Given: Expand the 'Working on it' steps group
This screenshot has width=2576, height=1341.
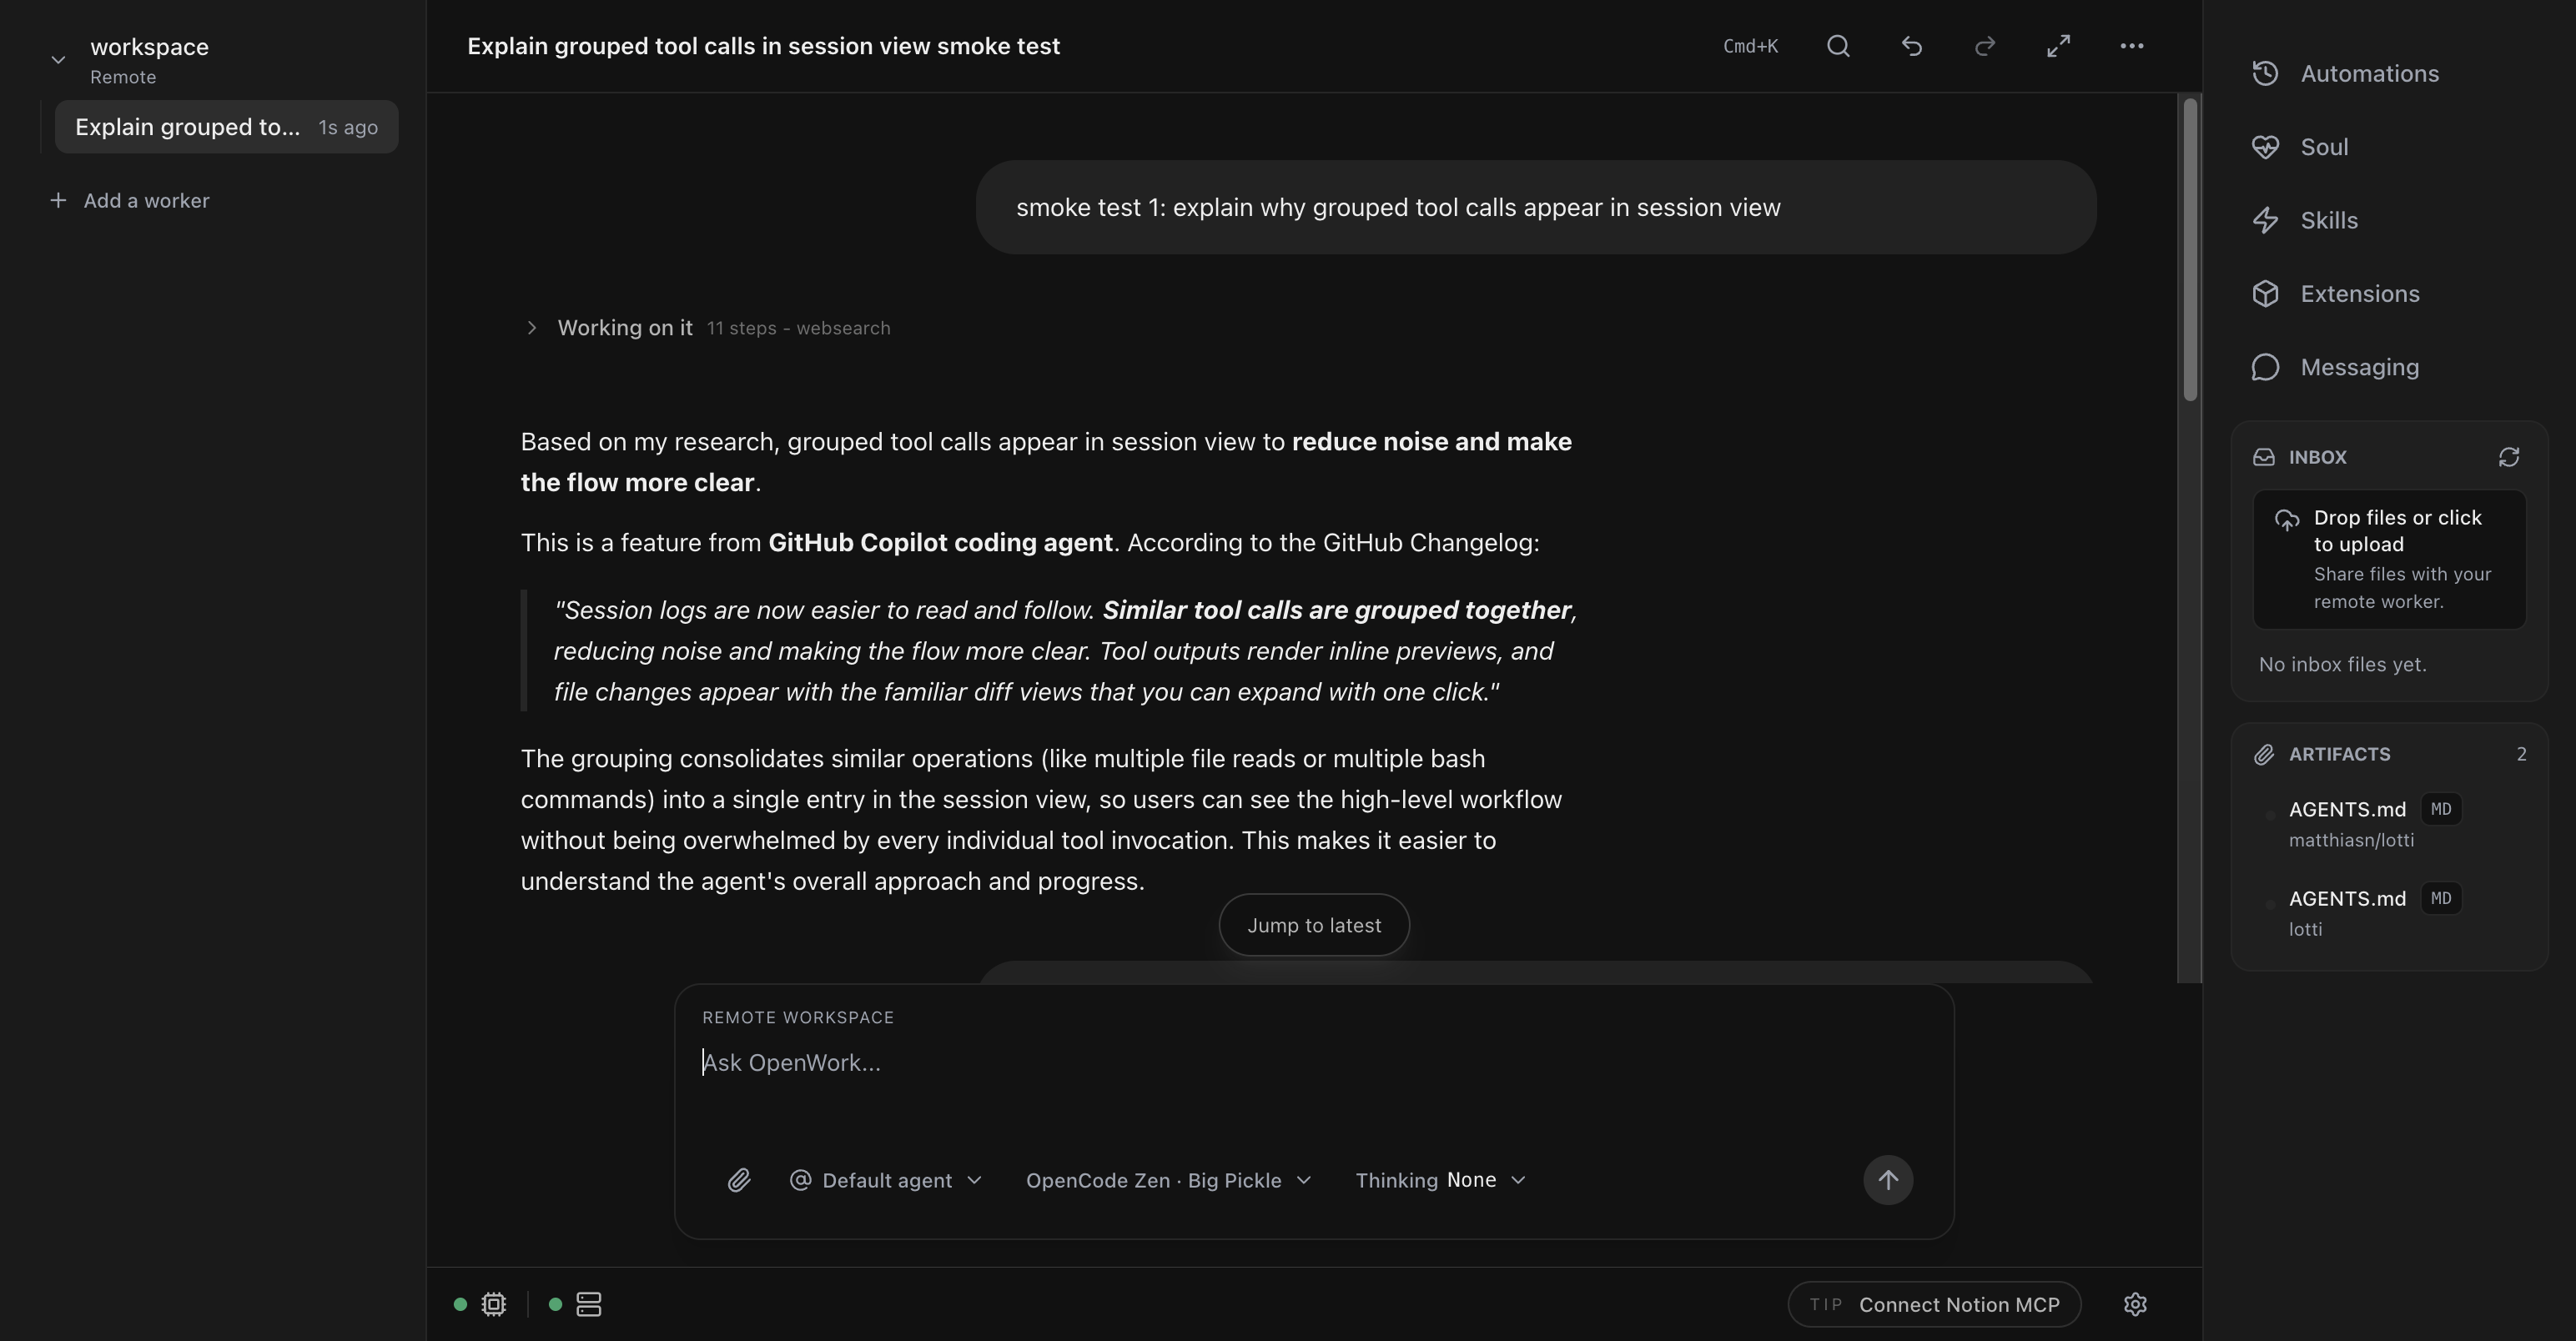Looking at the screenshot, I should (x=532, y=328).
